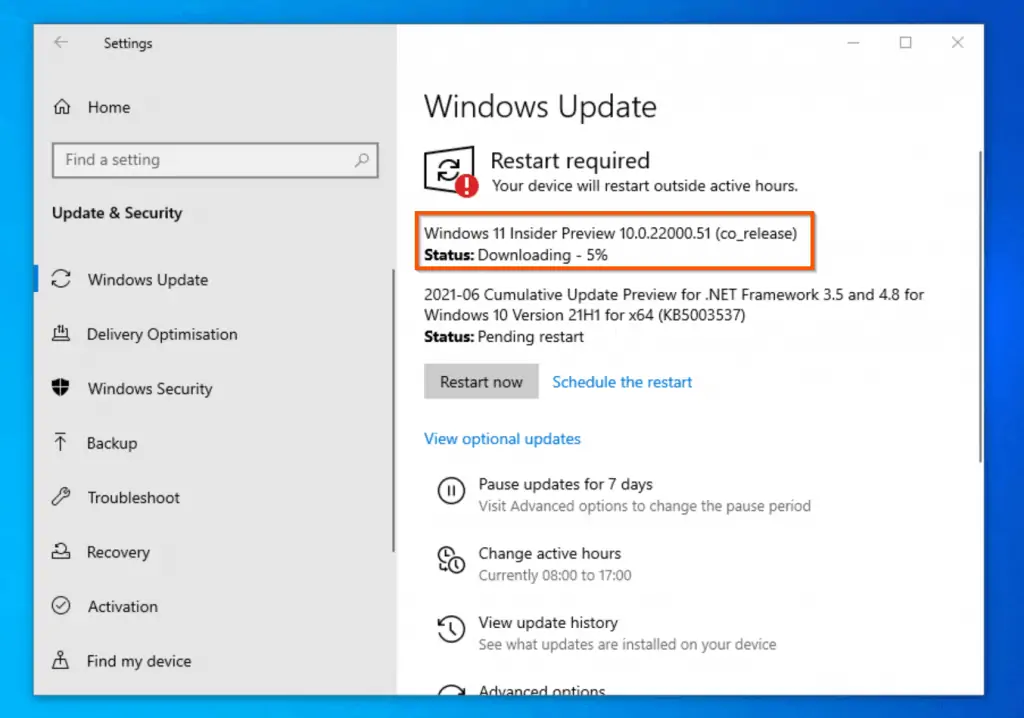Click the back arrow in Settings
Image resolution: width=1024 pixels, height=718 pixels.
point(61,42)
